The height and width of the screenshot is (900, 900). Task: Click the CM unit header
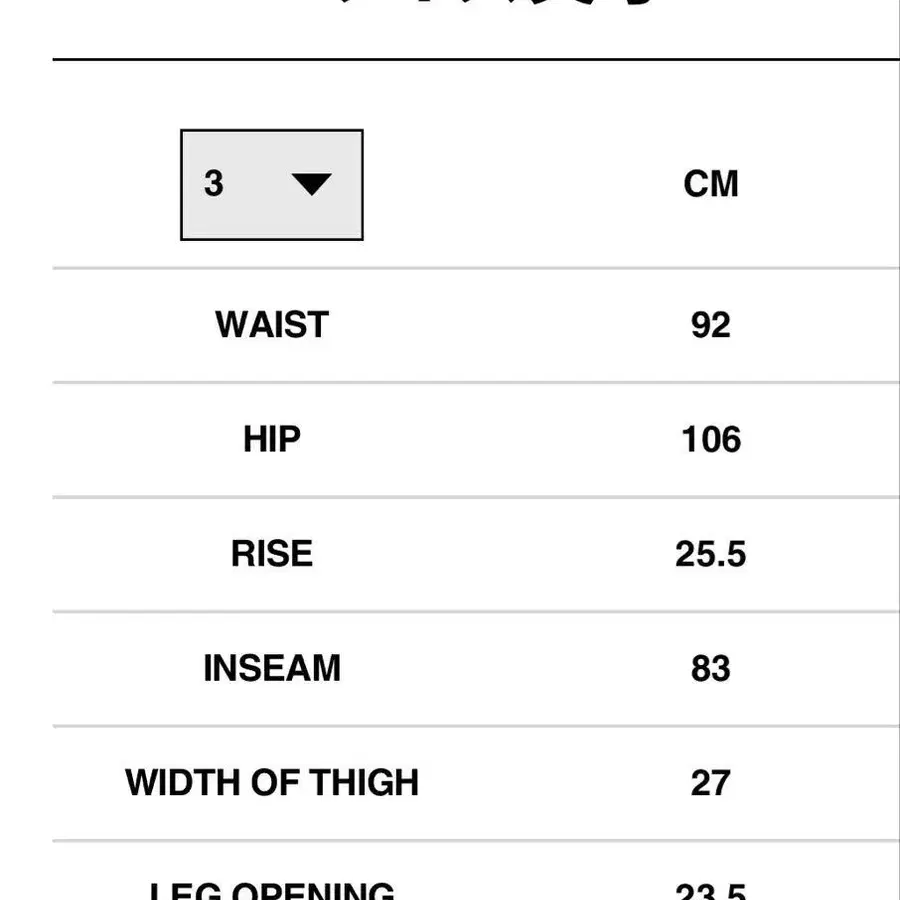click(711, 184)
